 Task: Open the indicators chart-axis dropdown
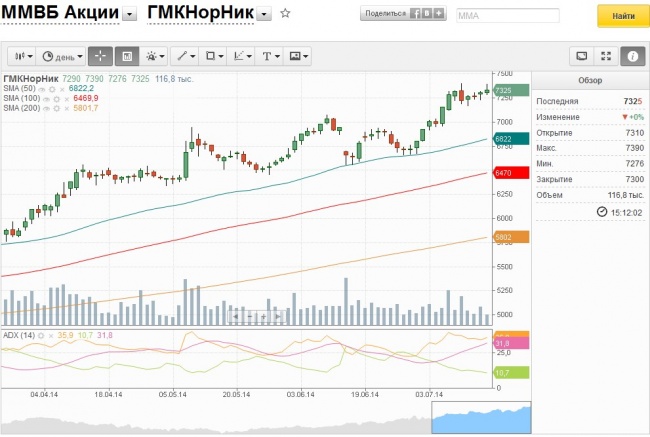point(241,56)
